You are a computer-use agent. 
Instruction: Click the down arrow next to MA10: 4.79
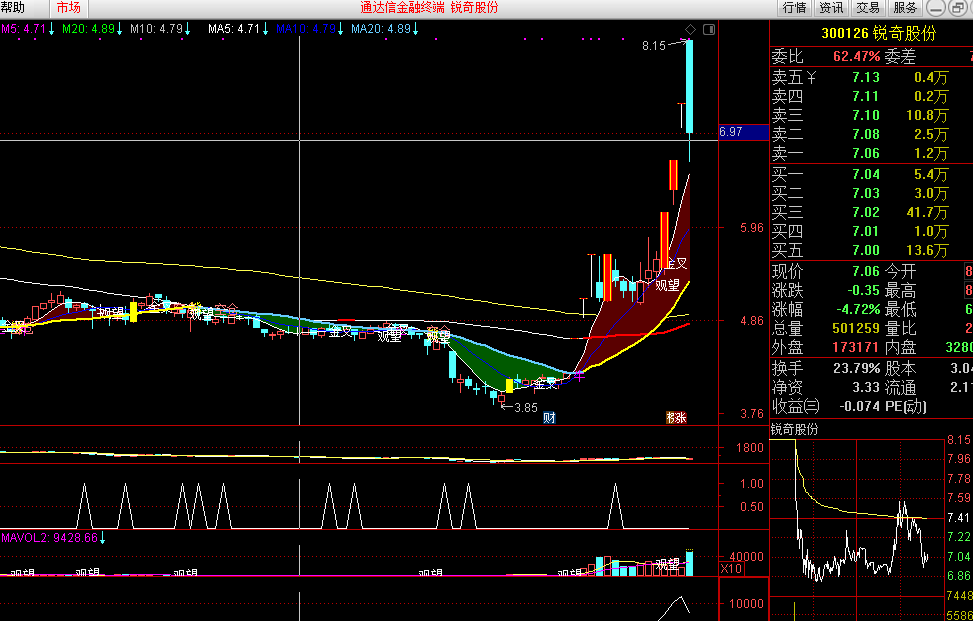click(340, 29)
